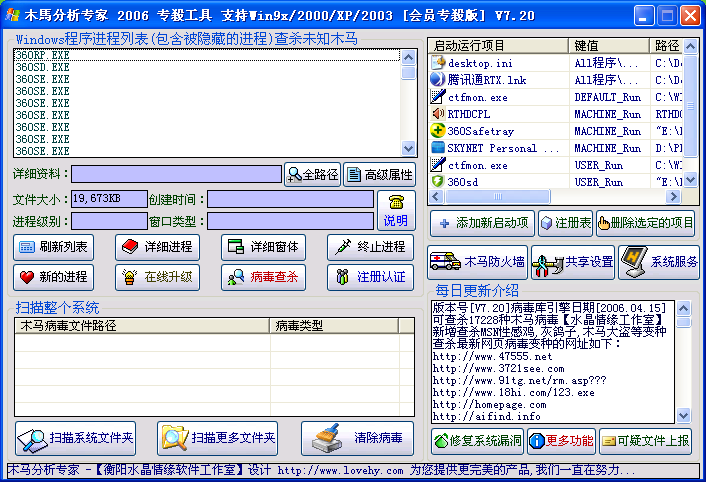The width and height of the screenshot is (706, 482).
Task: Click title bar app icon
Action: tap(13, 15)
